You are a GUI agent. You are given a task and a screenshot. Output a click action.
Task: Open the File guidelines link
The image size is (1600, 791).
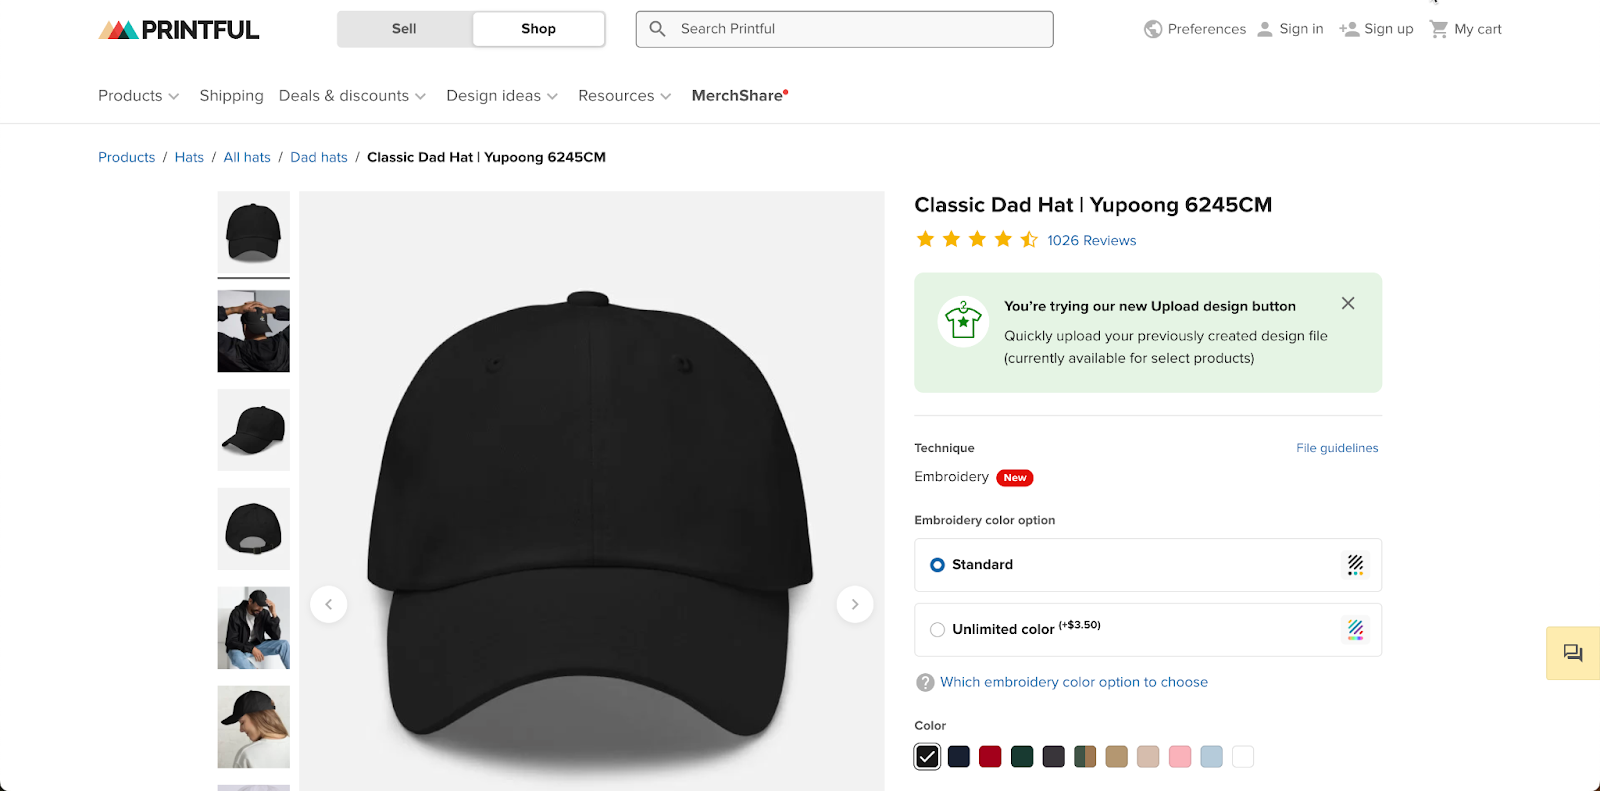coord(1336,447)
